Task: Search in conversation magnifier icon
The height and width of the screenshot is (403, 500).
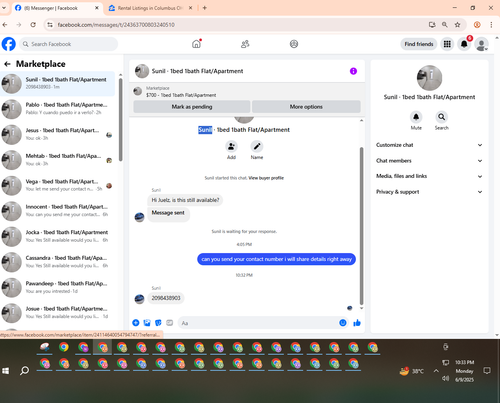Action: (441, 117)
